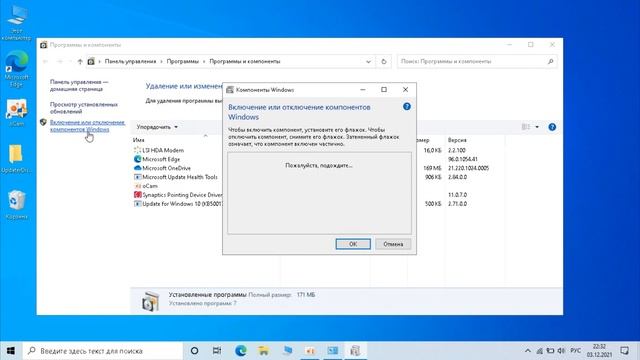Sort by Имя column header
Screen dimensions: 640x360
click(x=138, y=140)
